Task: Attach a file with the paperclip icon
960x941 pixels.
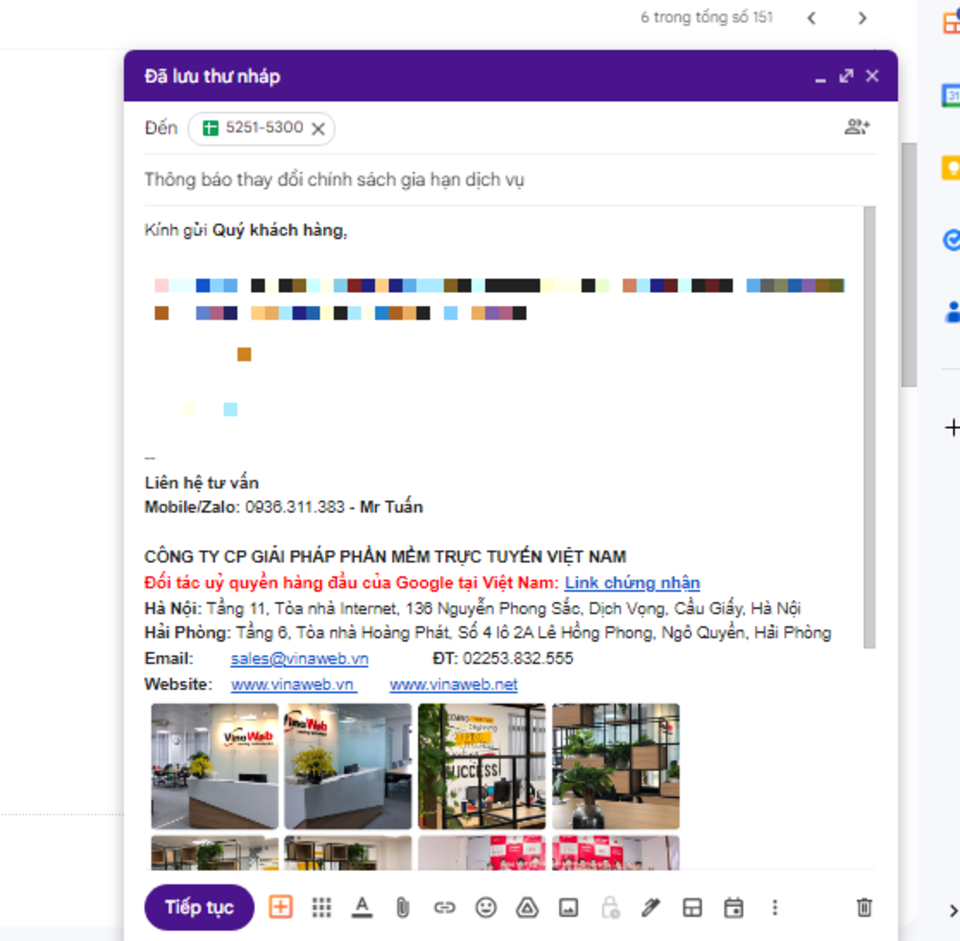Action: point(402,907)
